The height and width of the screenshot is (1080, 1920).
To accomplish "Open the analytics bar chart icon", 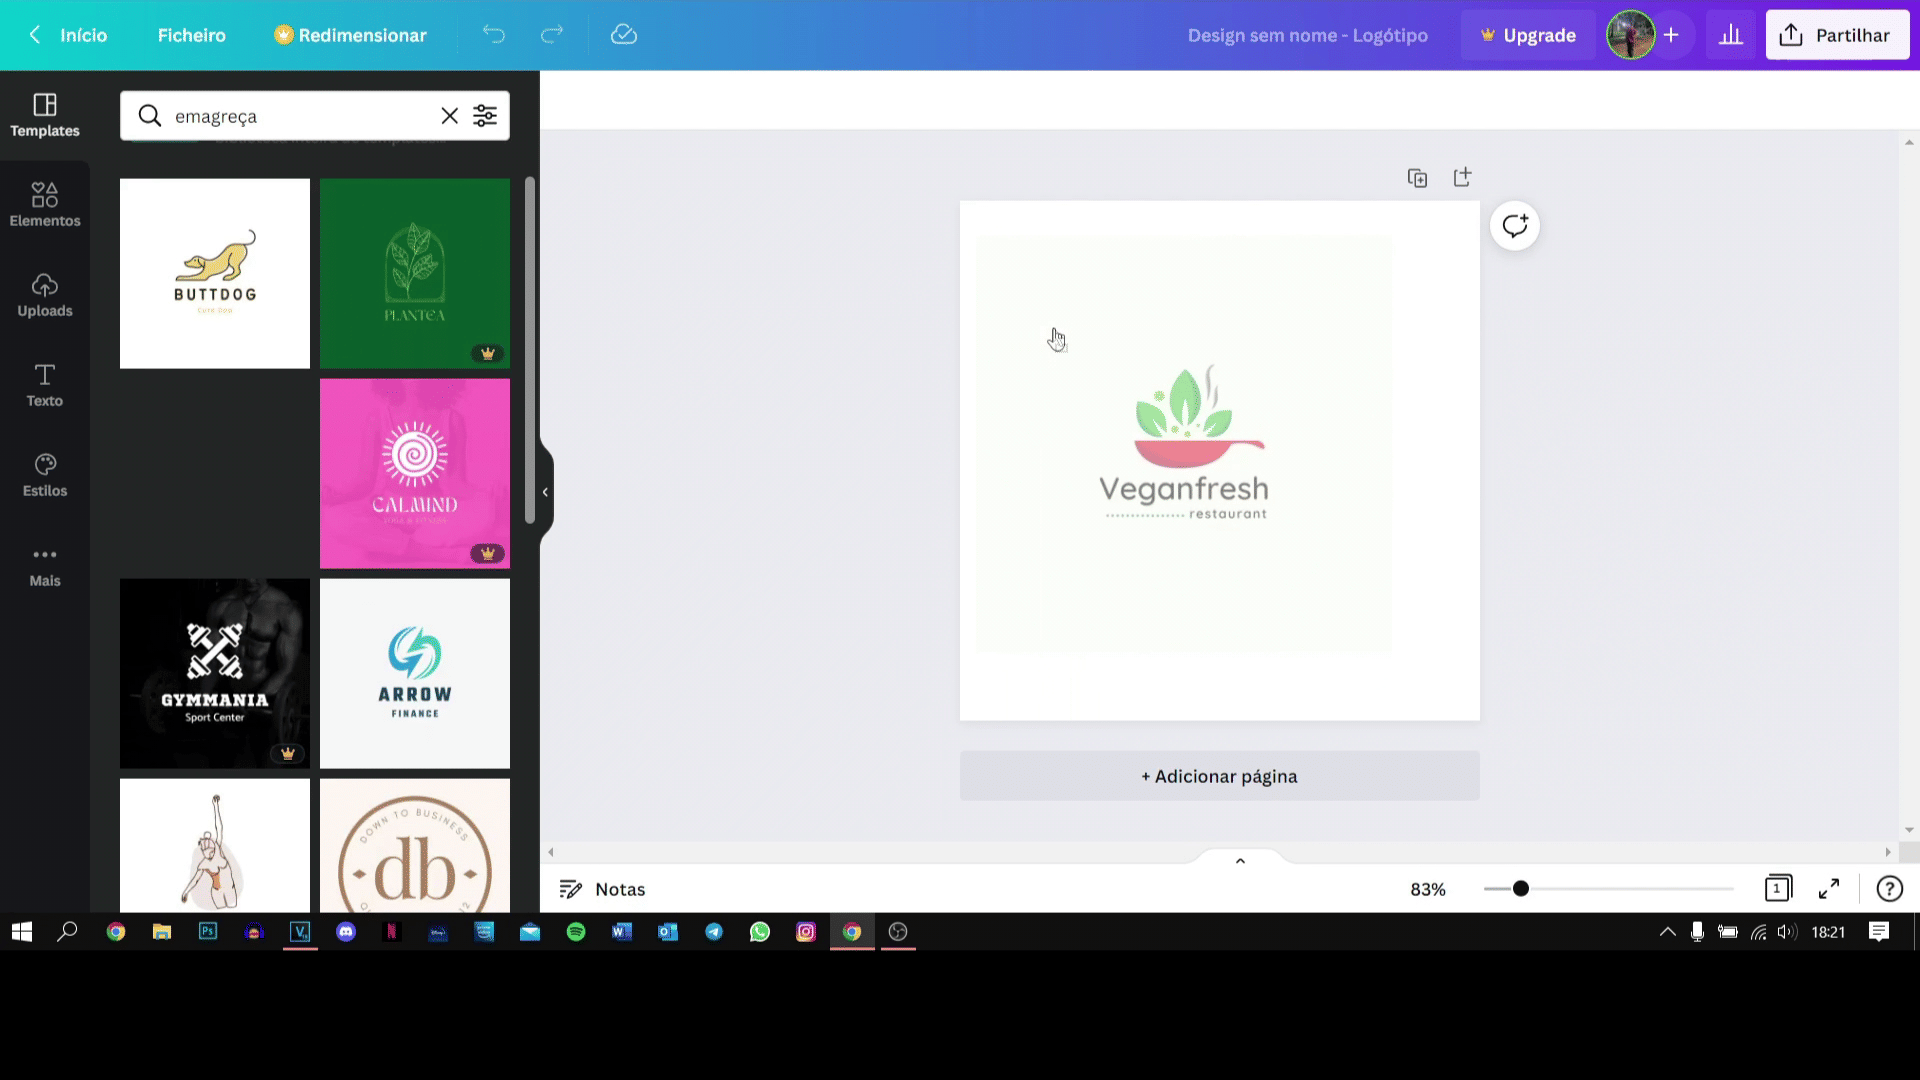I will pos(1731,35).
